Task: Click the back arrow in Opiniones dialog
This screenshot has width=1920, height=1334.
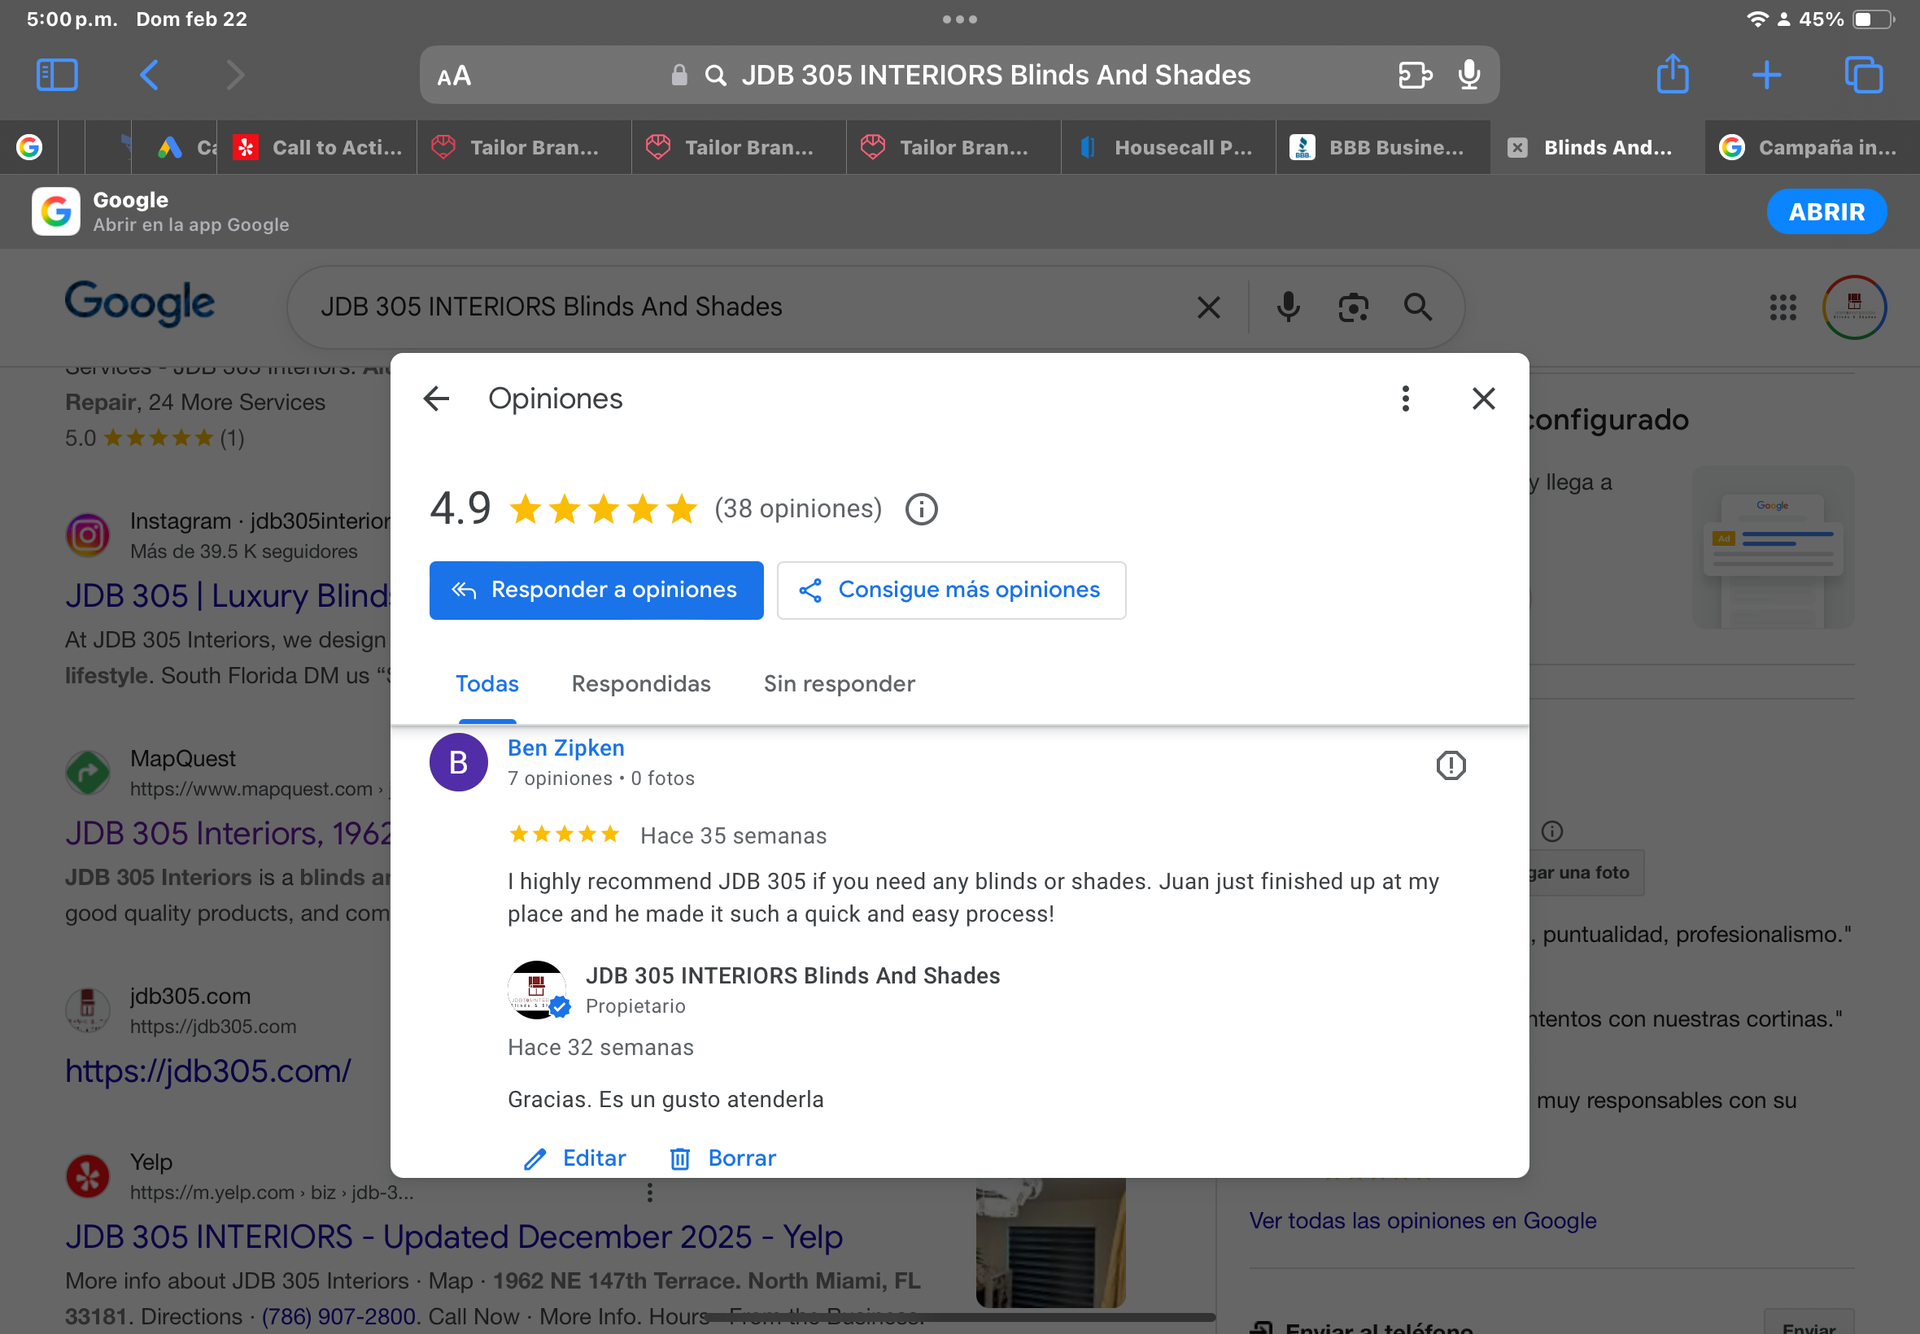Action: [x=436, y=399]
